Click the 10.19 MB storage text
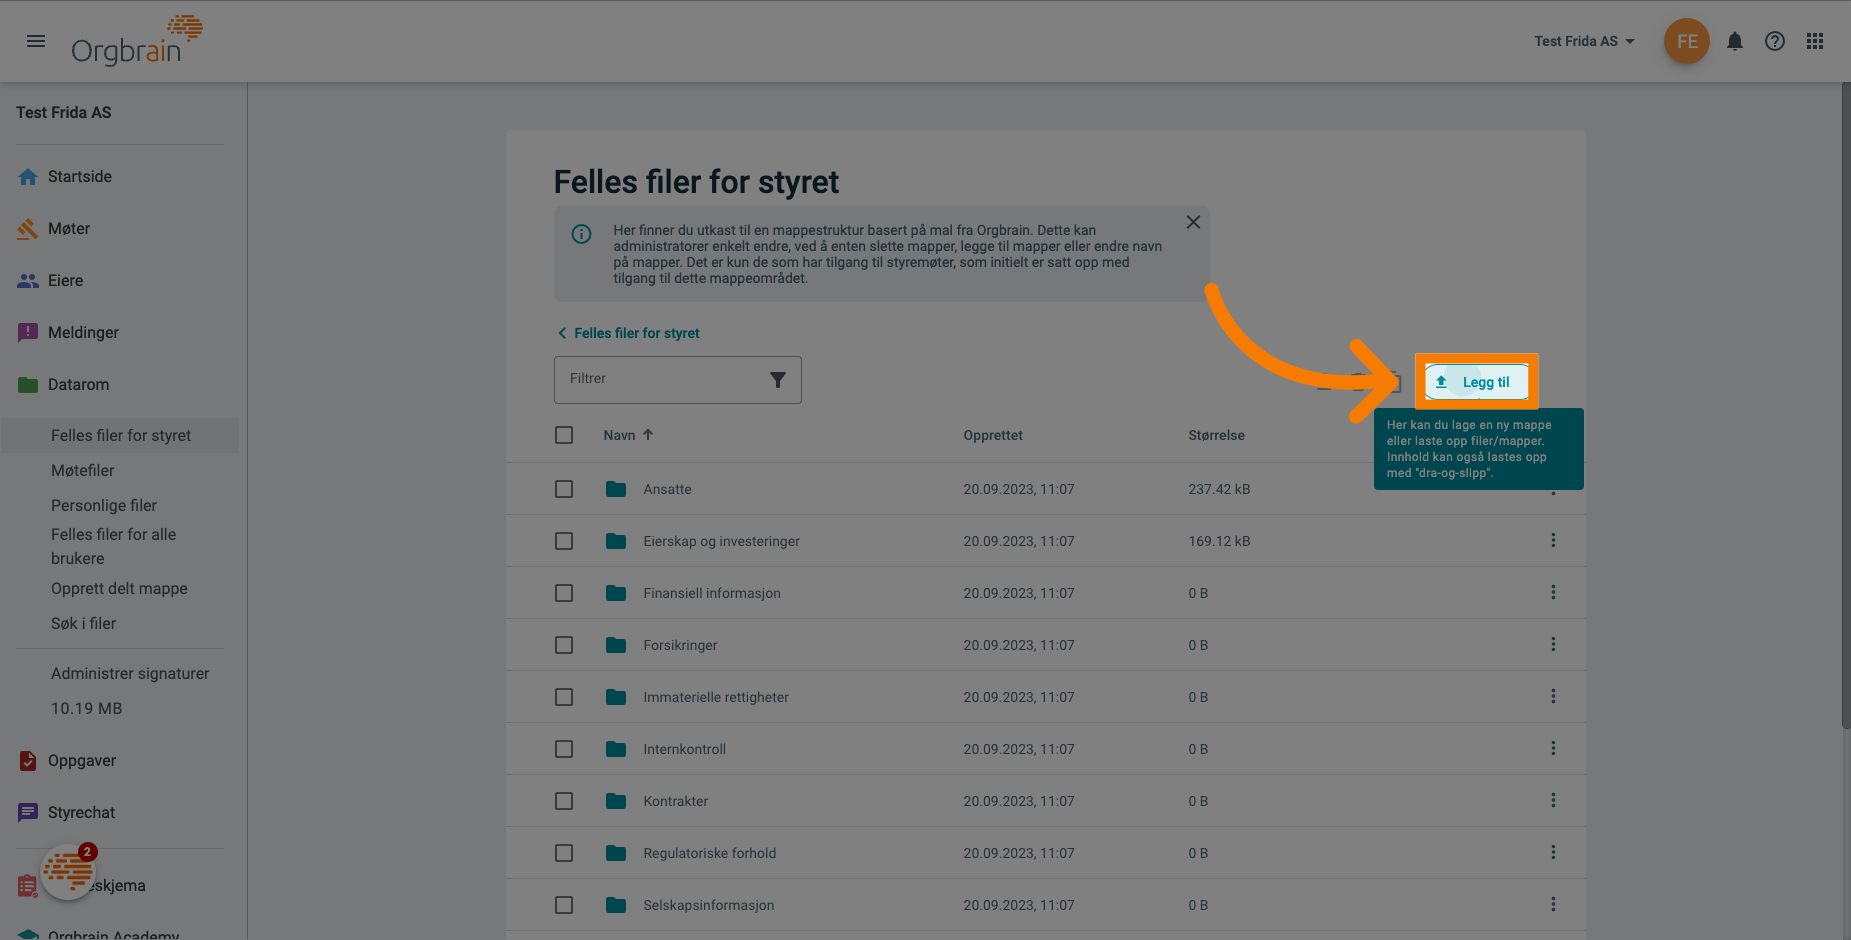This screenshot has height=940, width=1851. [87, 708]
